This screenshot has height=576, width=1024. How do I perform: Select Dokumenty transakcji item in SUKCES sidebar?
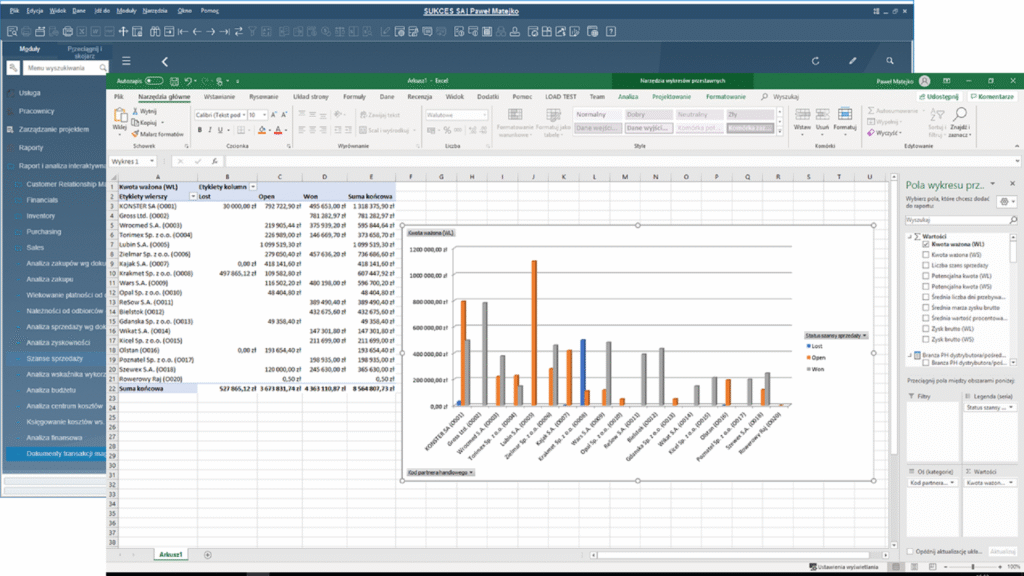(x=56, y=453)
